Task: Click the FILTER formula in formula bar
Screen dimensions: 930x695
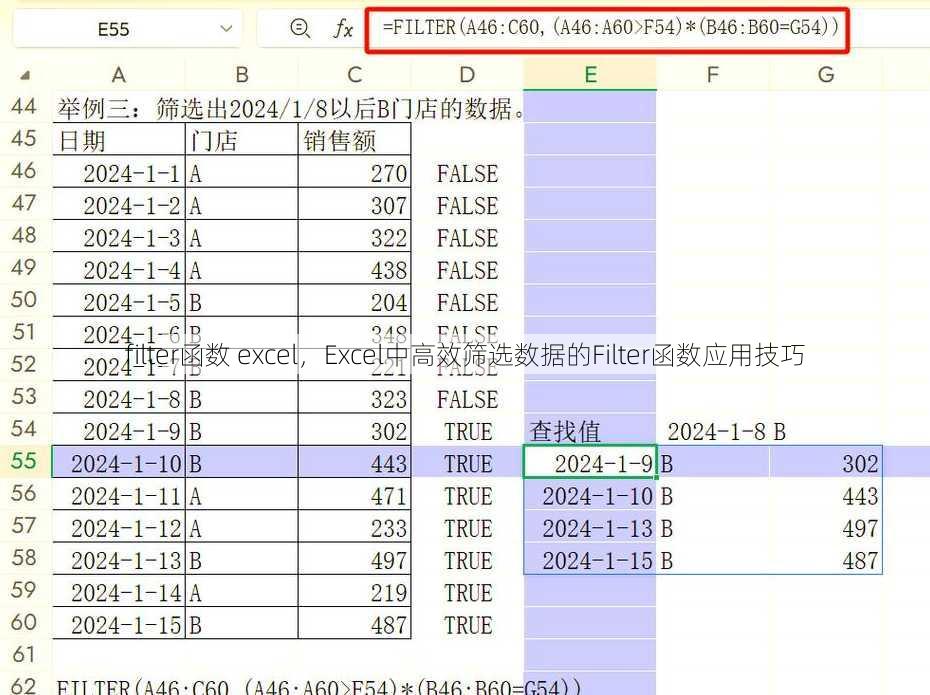Action: click(610, 27)
